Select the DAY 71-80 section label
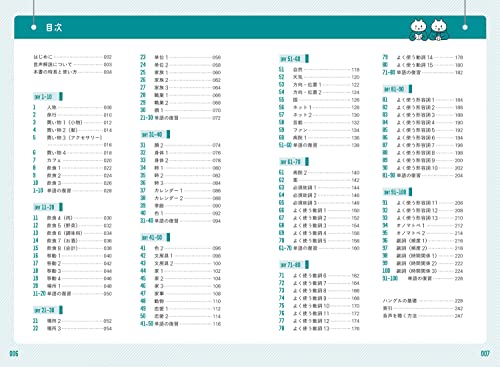This screenshot has width=500, height=367. 294,265
